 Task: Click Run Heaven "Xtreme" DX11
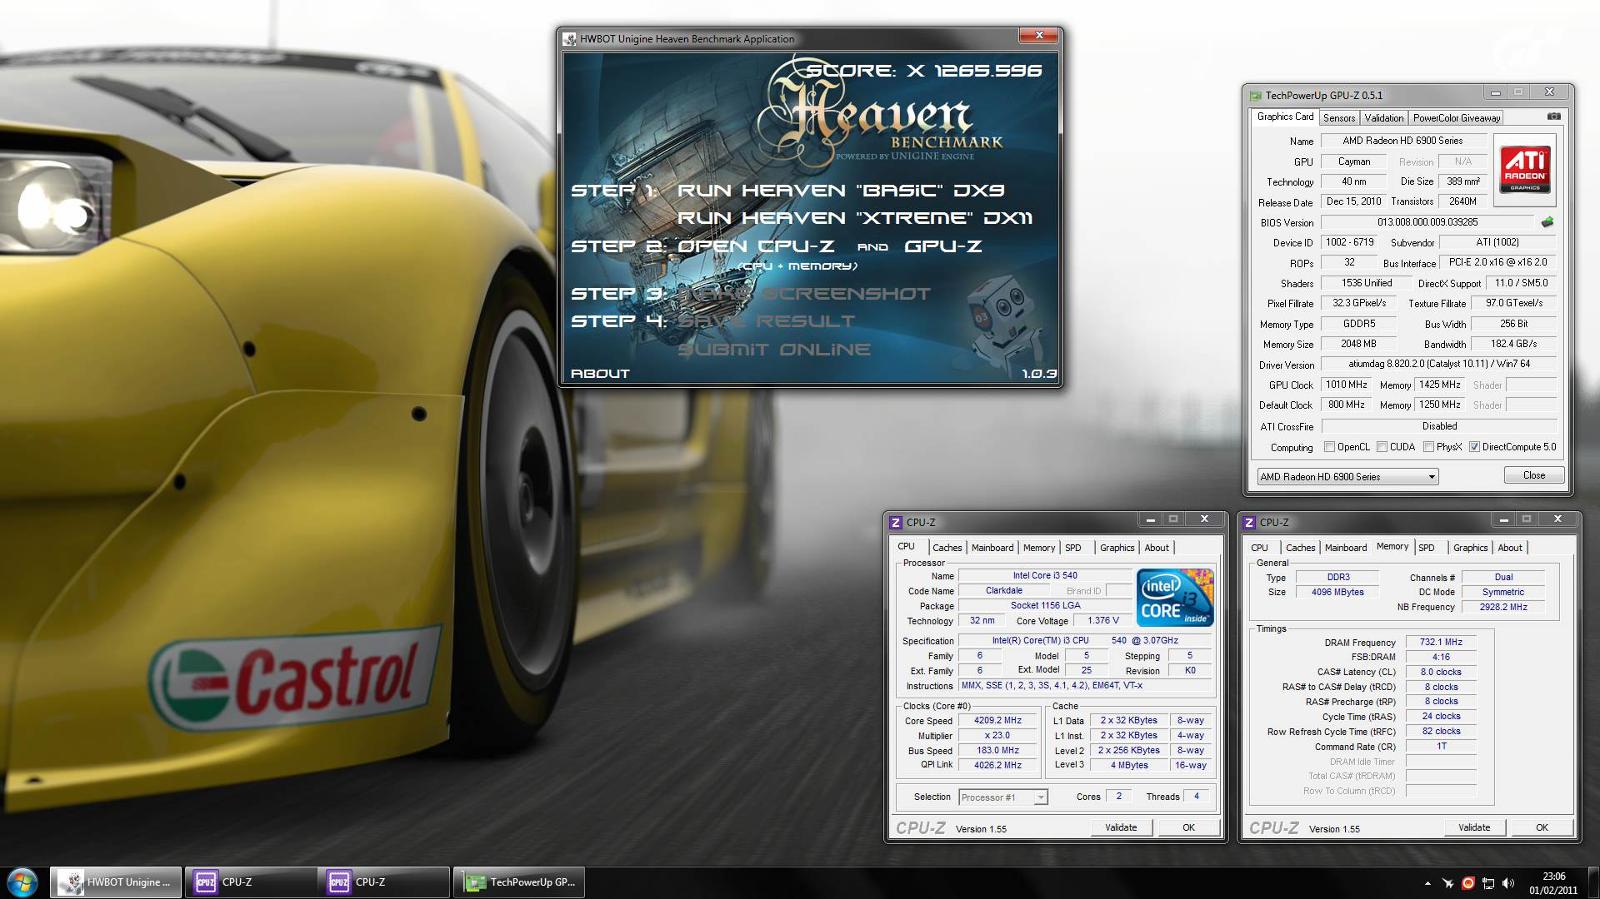(855, 218)
